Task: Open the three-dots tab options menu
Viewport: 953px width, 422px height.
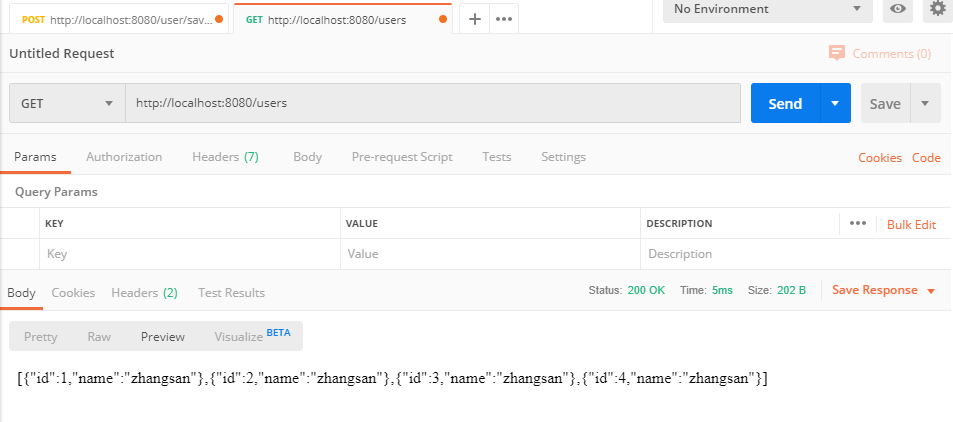Action: tap(504, 19)
